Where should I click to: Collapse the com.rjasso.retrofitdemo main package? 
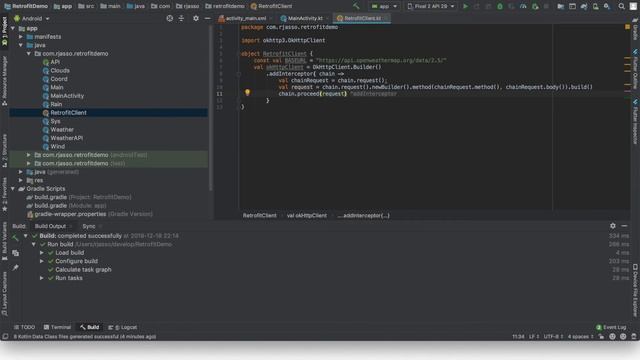(29, 53)
